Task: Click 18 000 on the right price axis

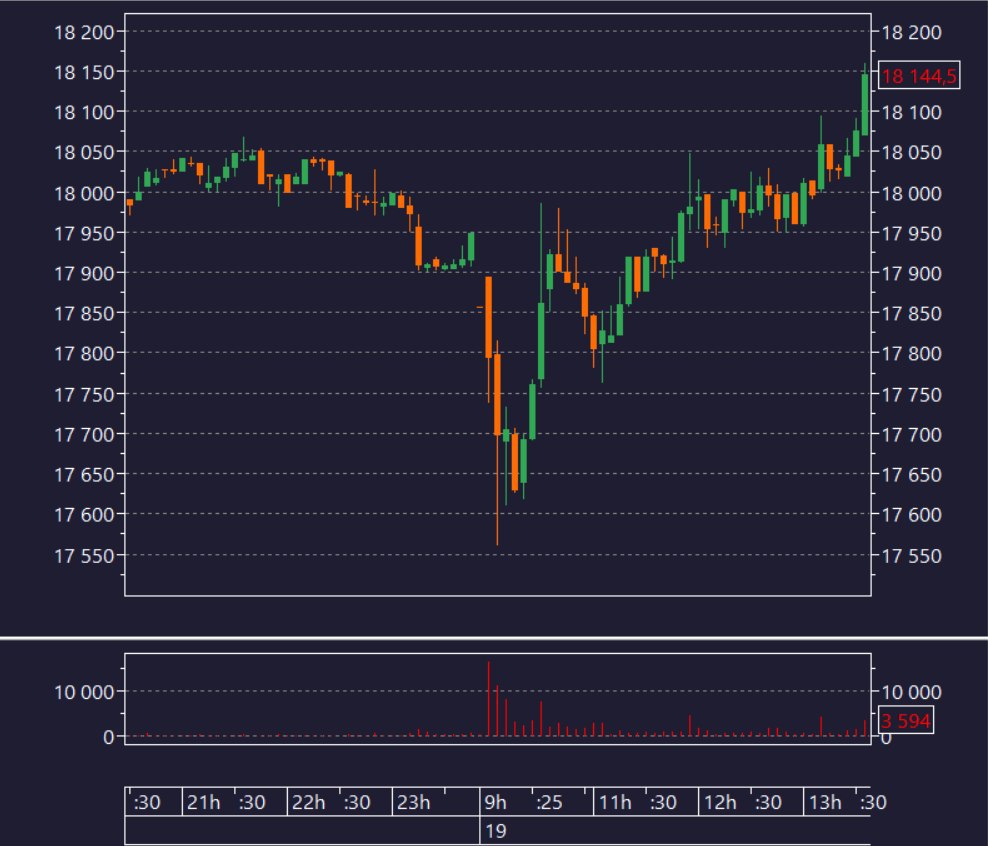Action: pyautogui.click(x=910, y=193)
